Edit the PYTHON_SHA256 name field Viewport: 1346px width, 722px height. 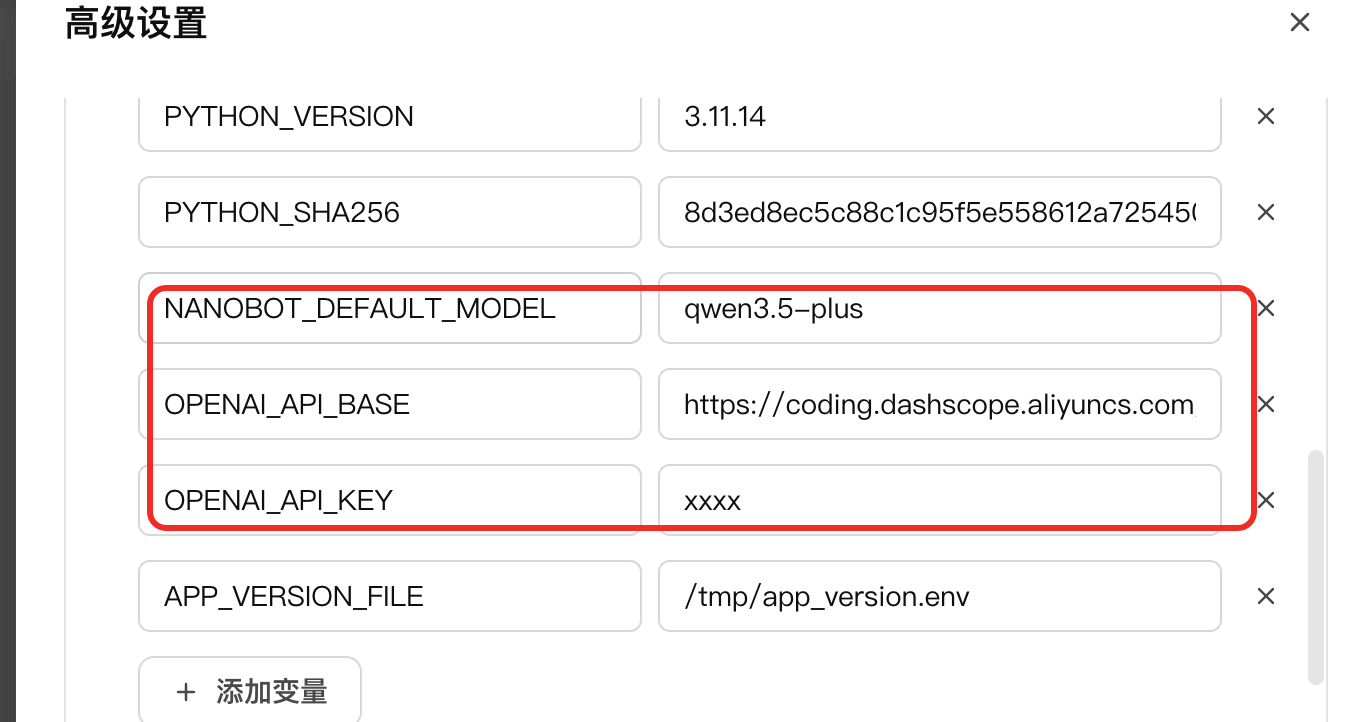389,212
